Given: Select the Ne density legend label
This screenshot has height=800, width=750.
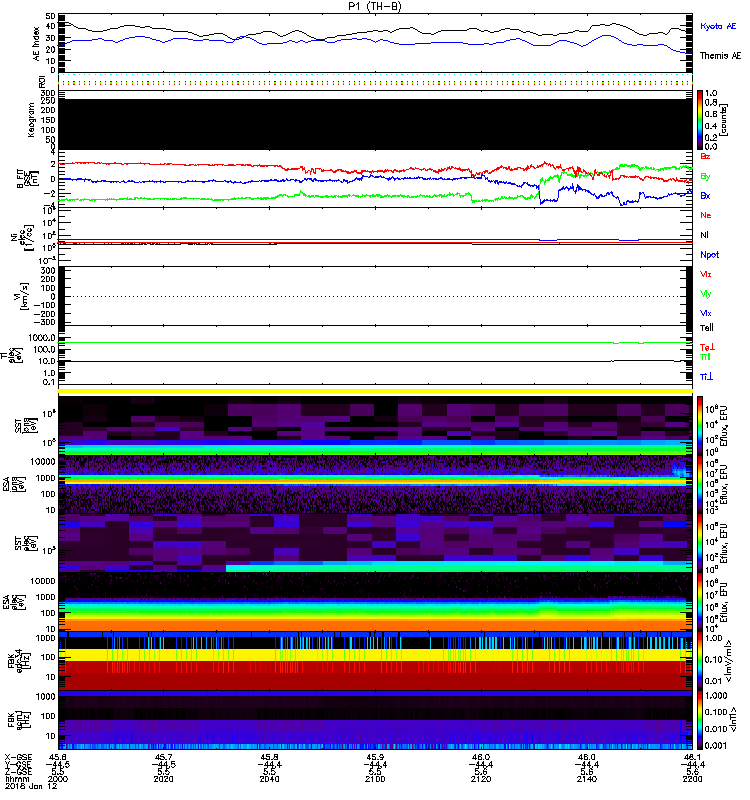Looking at the screenshot, I should tap(706, 215).
